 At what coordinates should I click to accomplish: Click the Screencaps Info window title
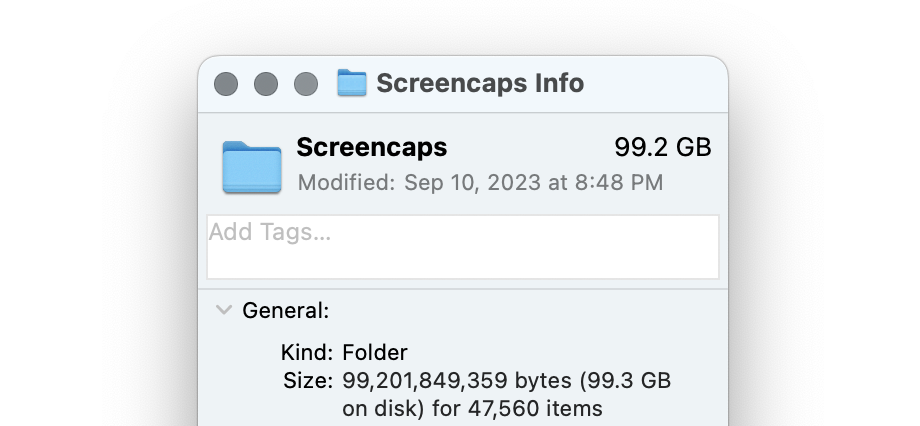point(480,83)
